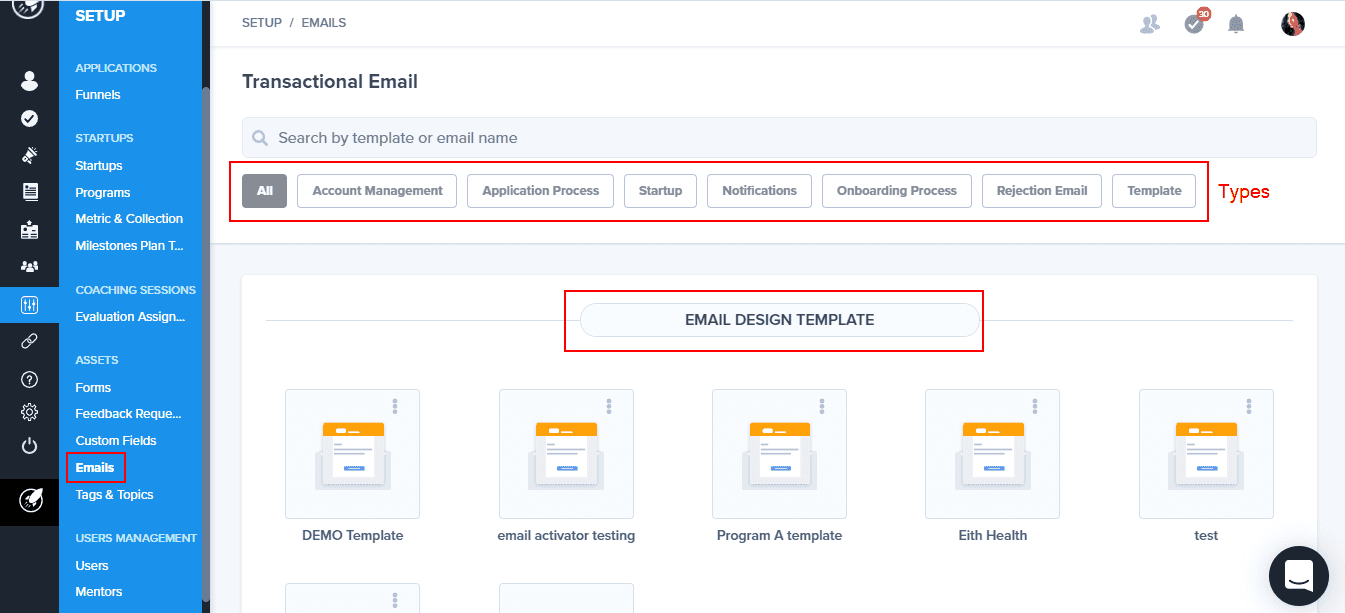This screenshot has width=1345, height=613.
Task: Click the template search field
Action: click(x=779, y=138)
